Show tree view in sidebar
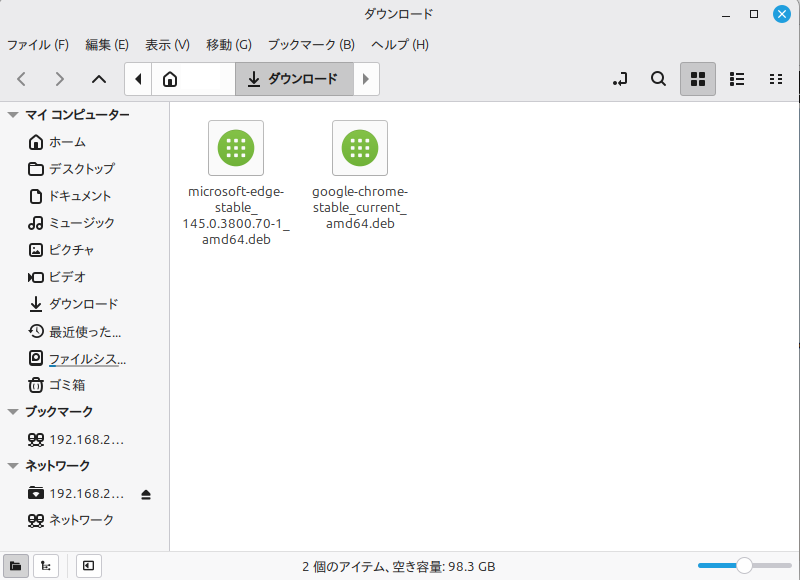 pyautogui.click(x=45, y=566)
